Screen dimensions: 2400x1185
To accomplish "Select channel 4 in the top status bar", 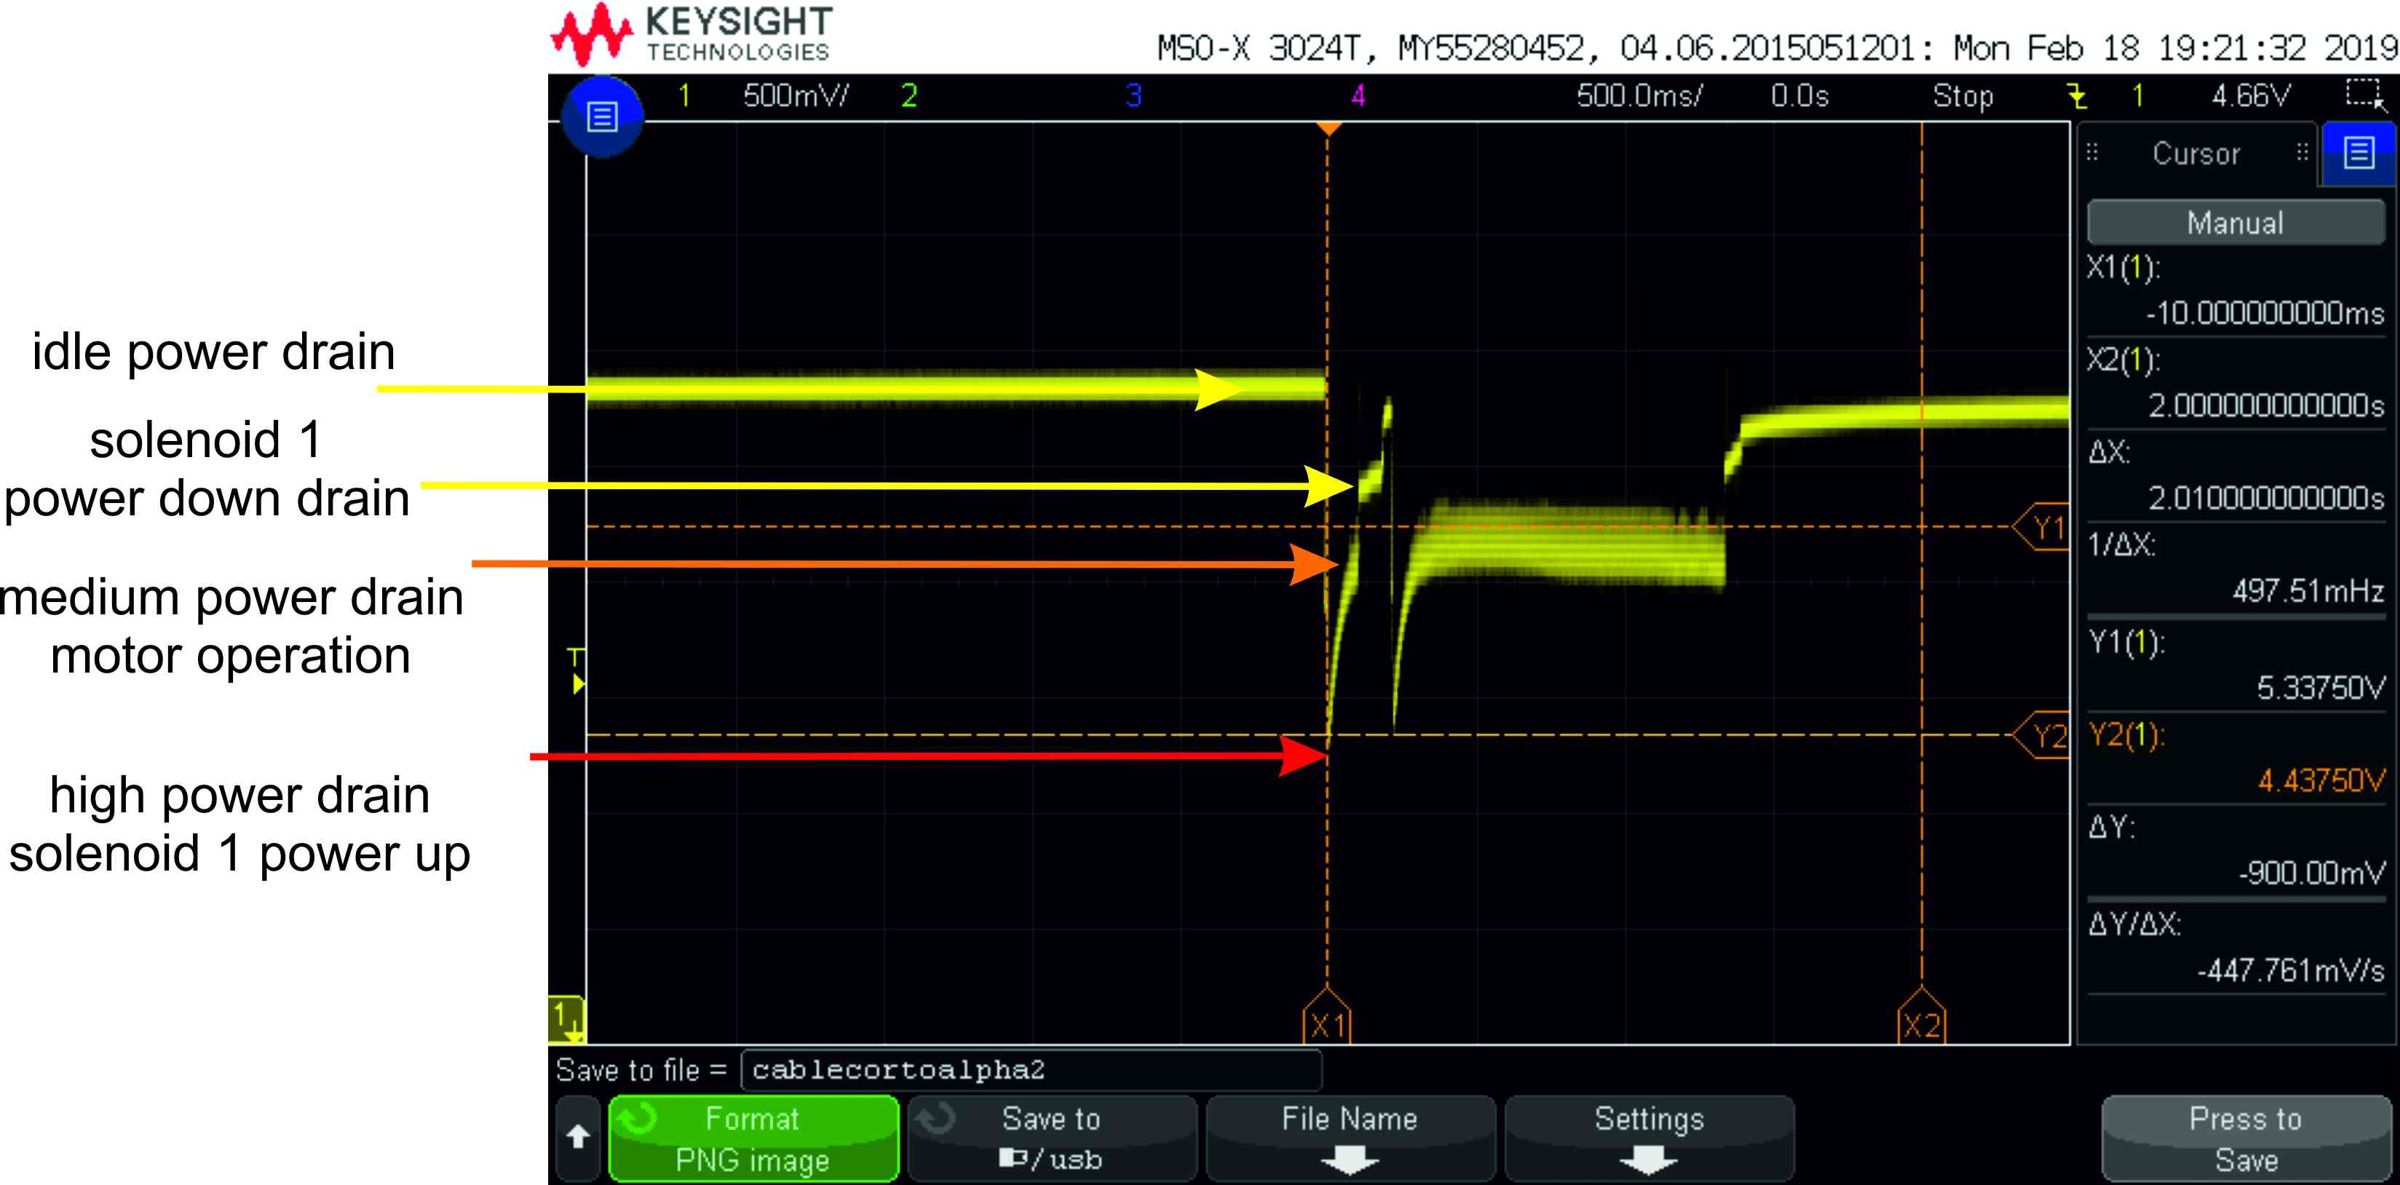I will click(1357, 96).
